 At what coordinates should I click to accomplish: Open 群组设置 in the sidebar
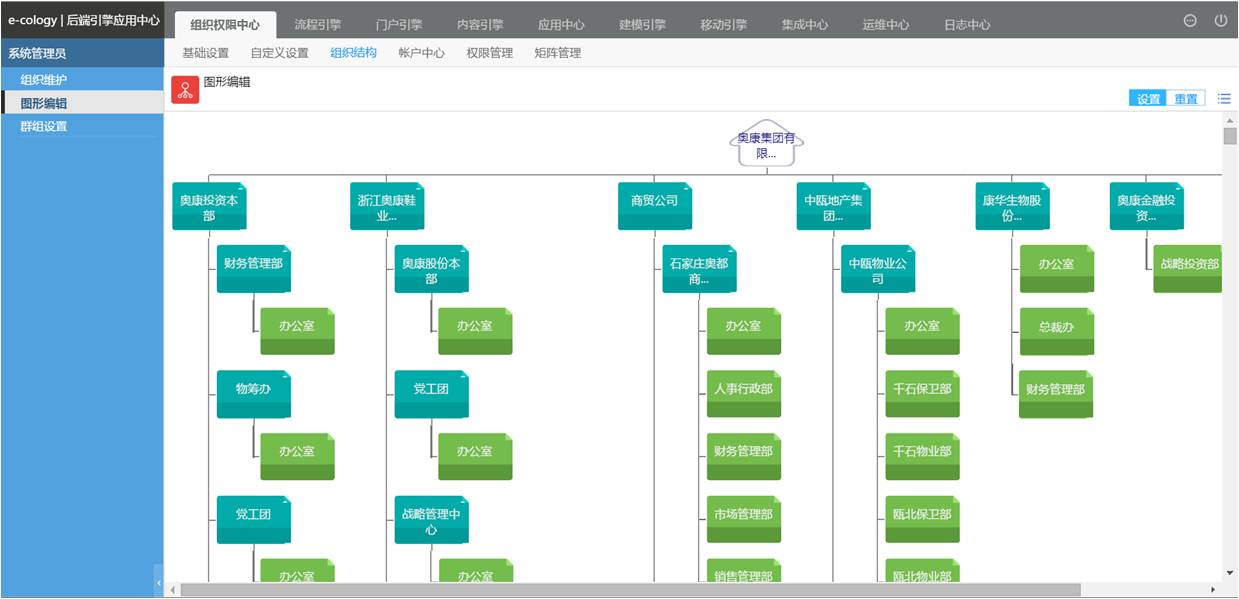[x=44, y=126]
